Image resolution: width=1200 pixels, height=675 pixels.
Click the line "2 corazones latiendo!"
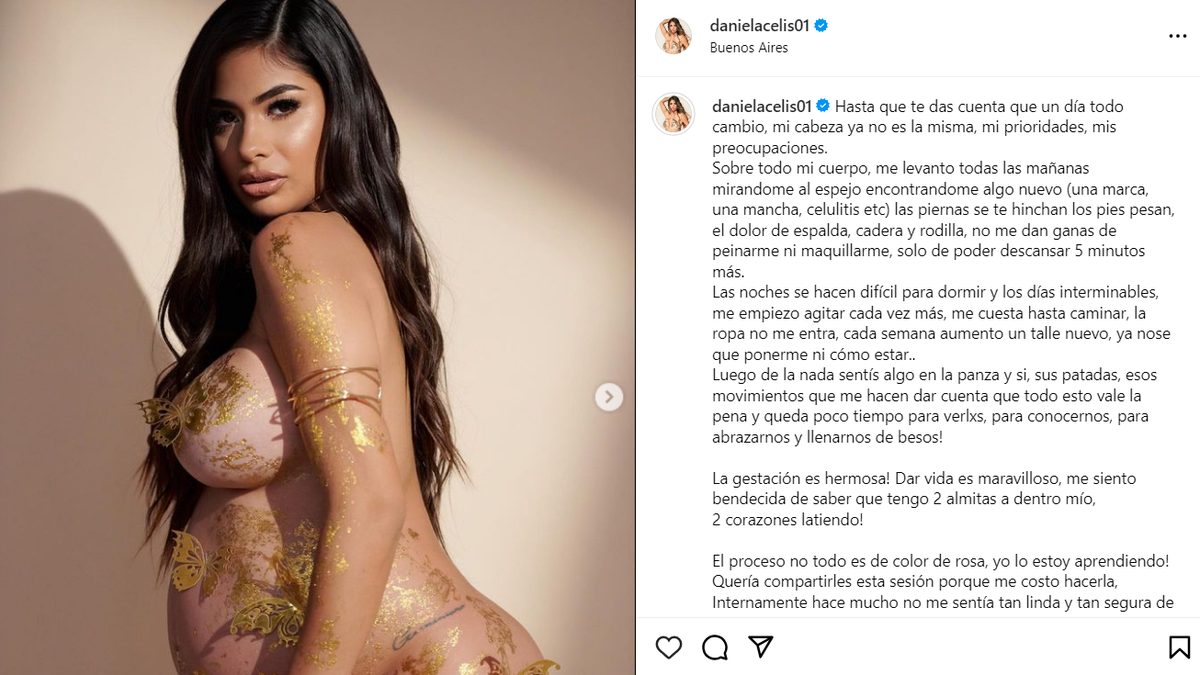point(787,520)
